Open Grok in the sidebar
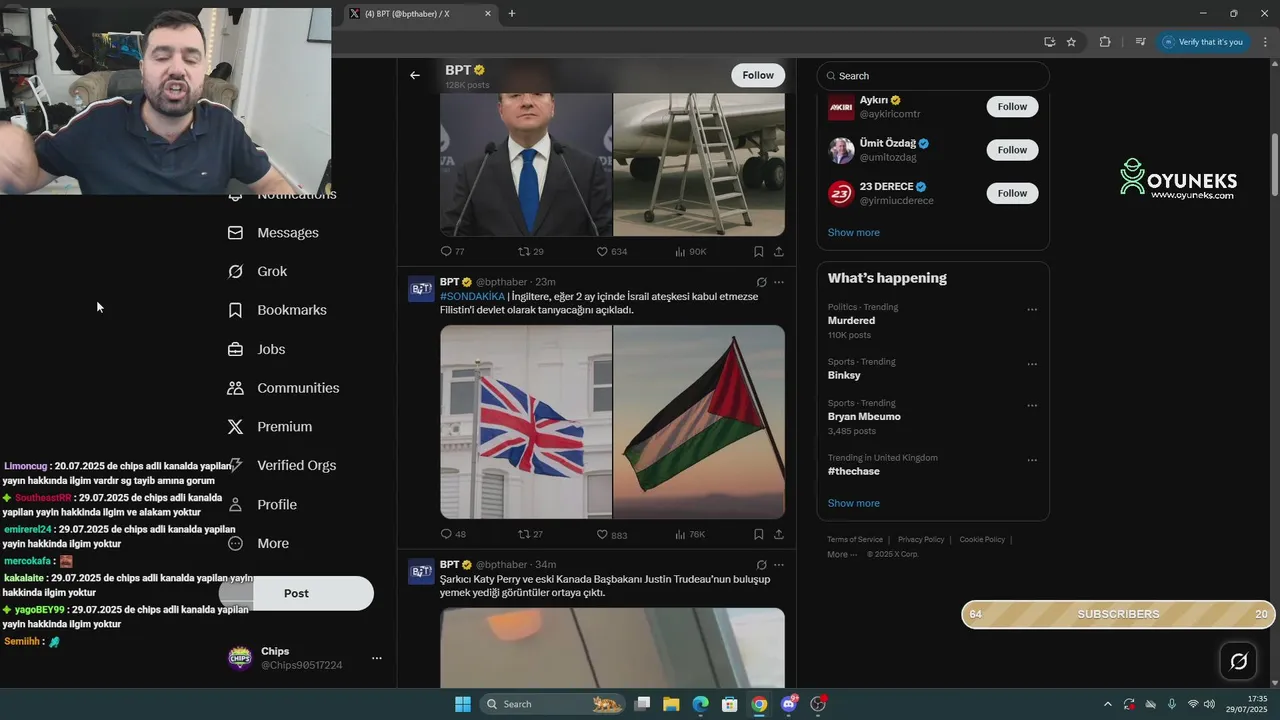 tap(257, 272)
